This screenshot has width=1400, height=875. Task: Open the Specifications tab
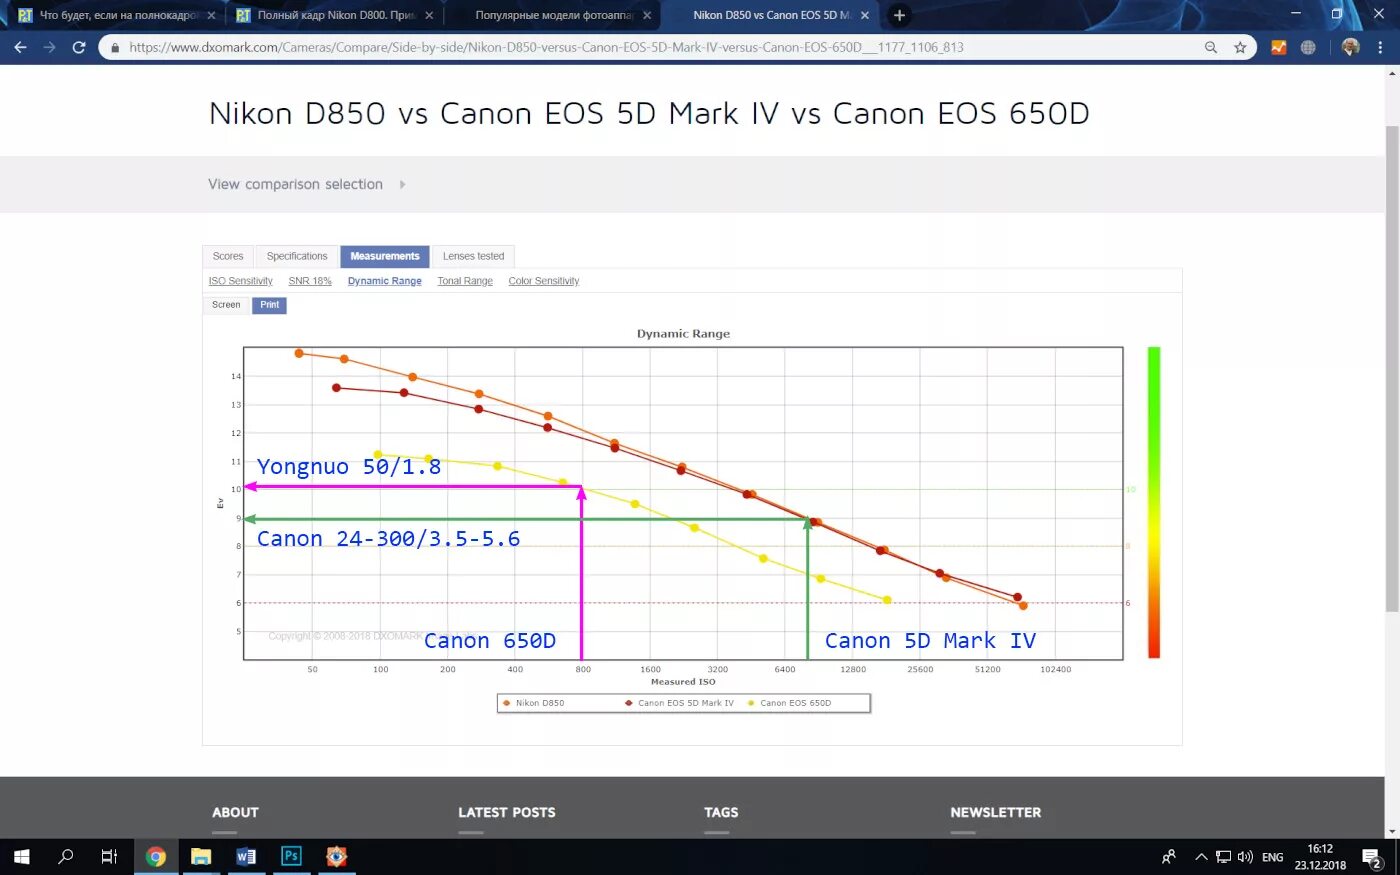pos(297,257)
